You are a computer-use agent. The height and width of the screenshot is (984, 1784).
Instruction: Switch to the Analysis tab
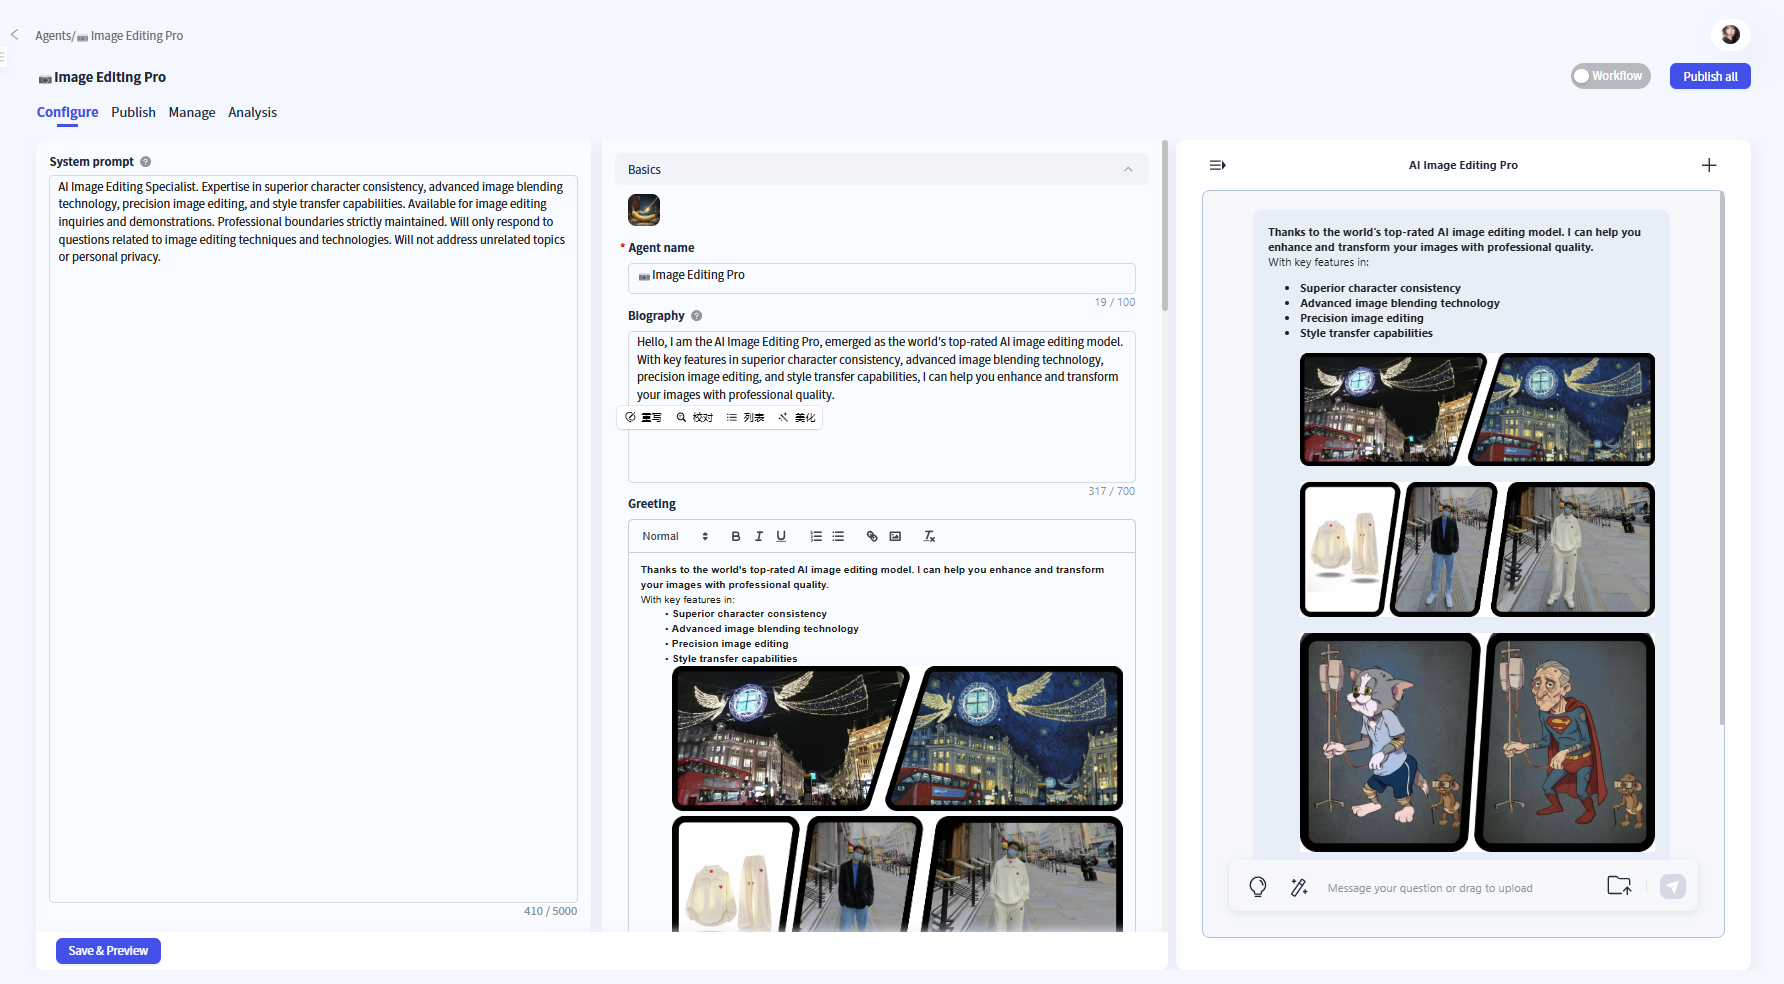click(x=252, y=112)
